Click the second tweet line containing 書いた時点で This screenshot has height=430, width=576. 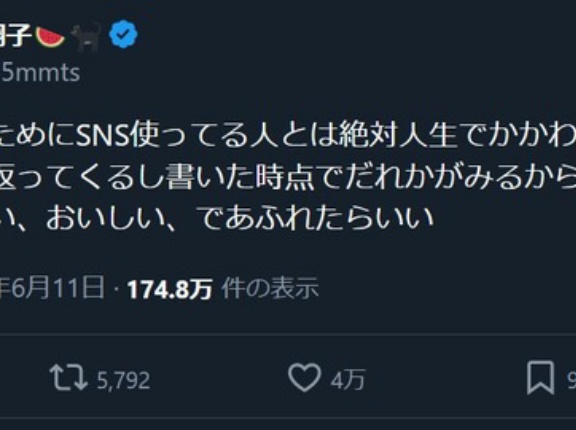pos(288,177)
